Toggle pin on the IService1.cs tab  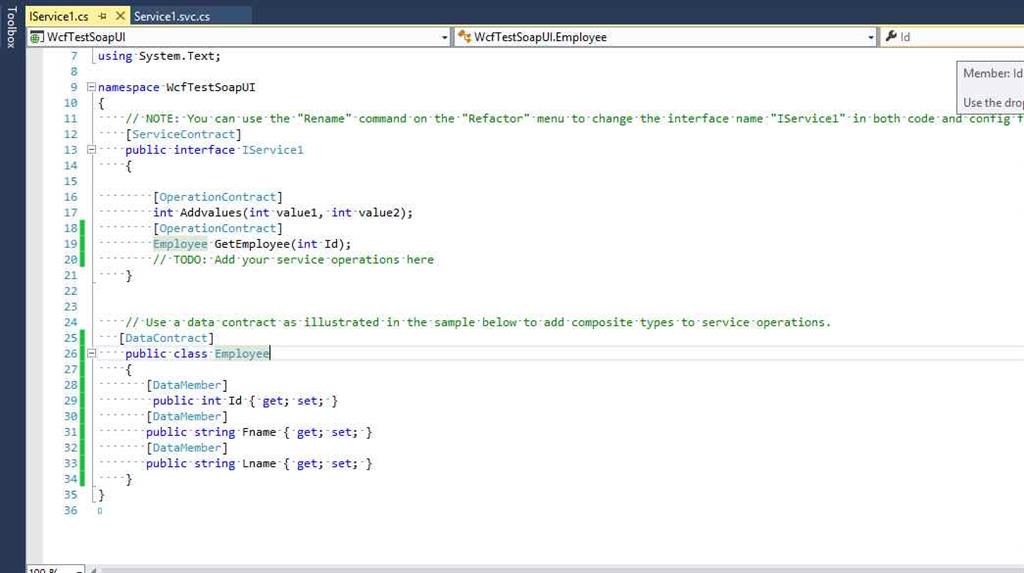click(x=103, y=16)
